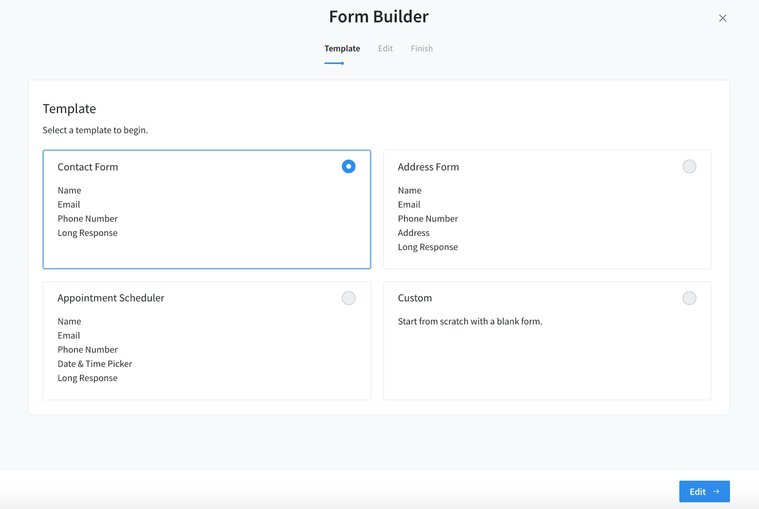
Task: Click 'Email' in Address Form card
Action: tap(409, 205)
